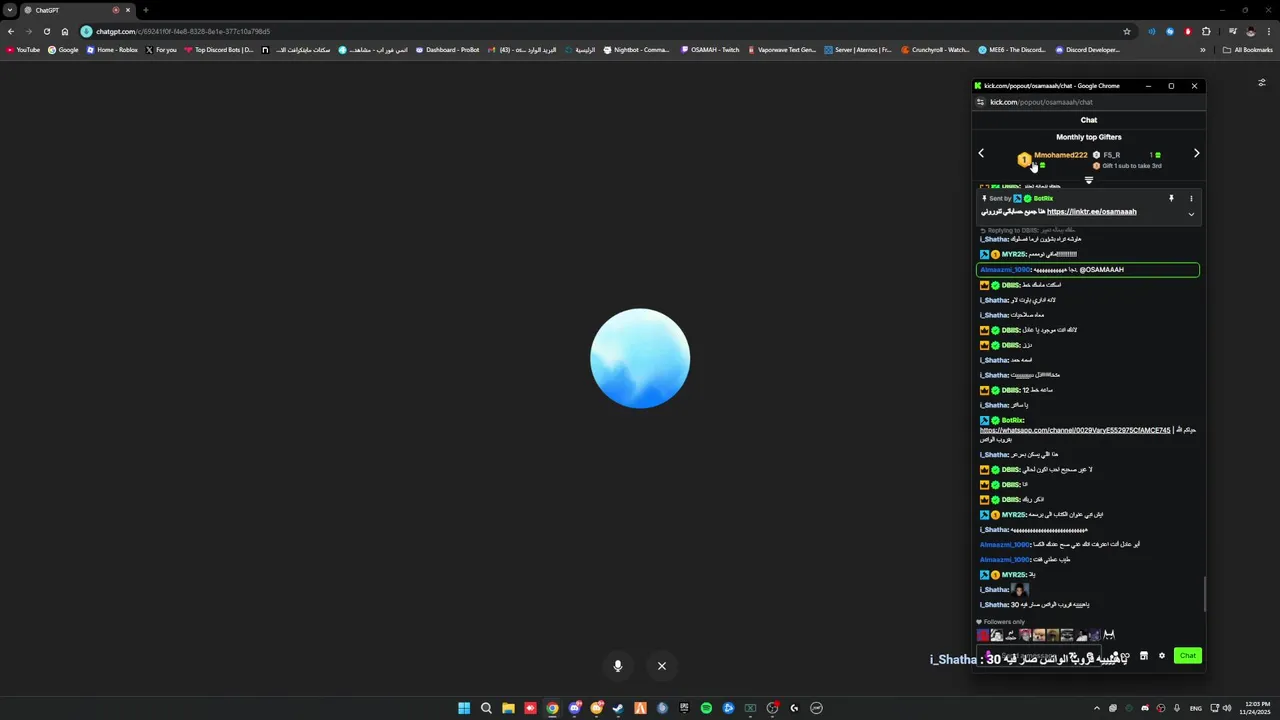Open the Crunchyroll bookmark
The width and height of the screenshot is (1280, 720).
tap(935, 50)
